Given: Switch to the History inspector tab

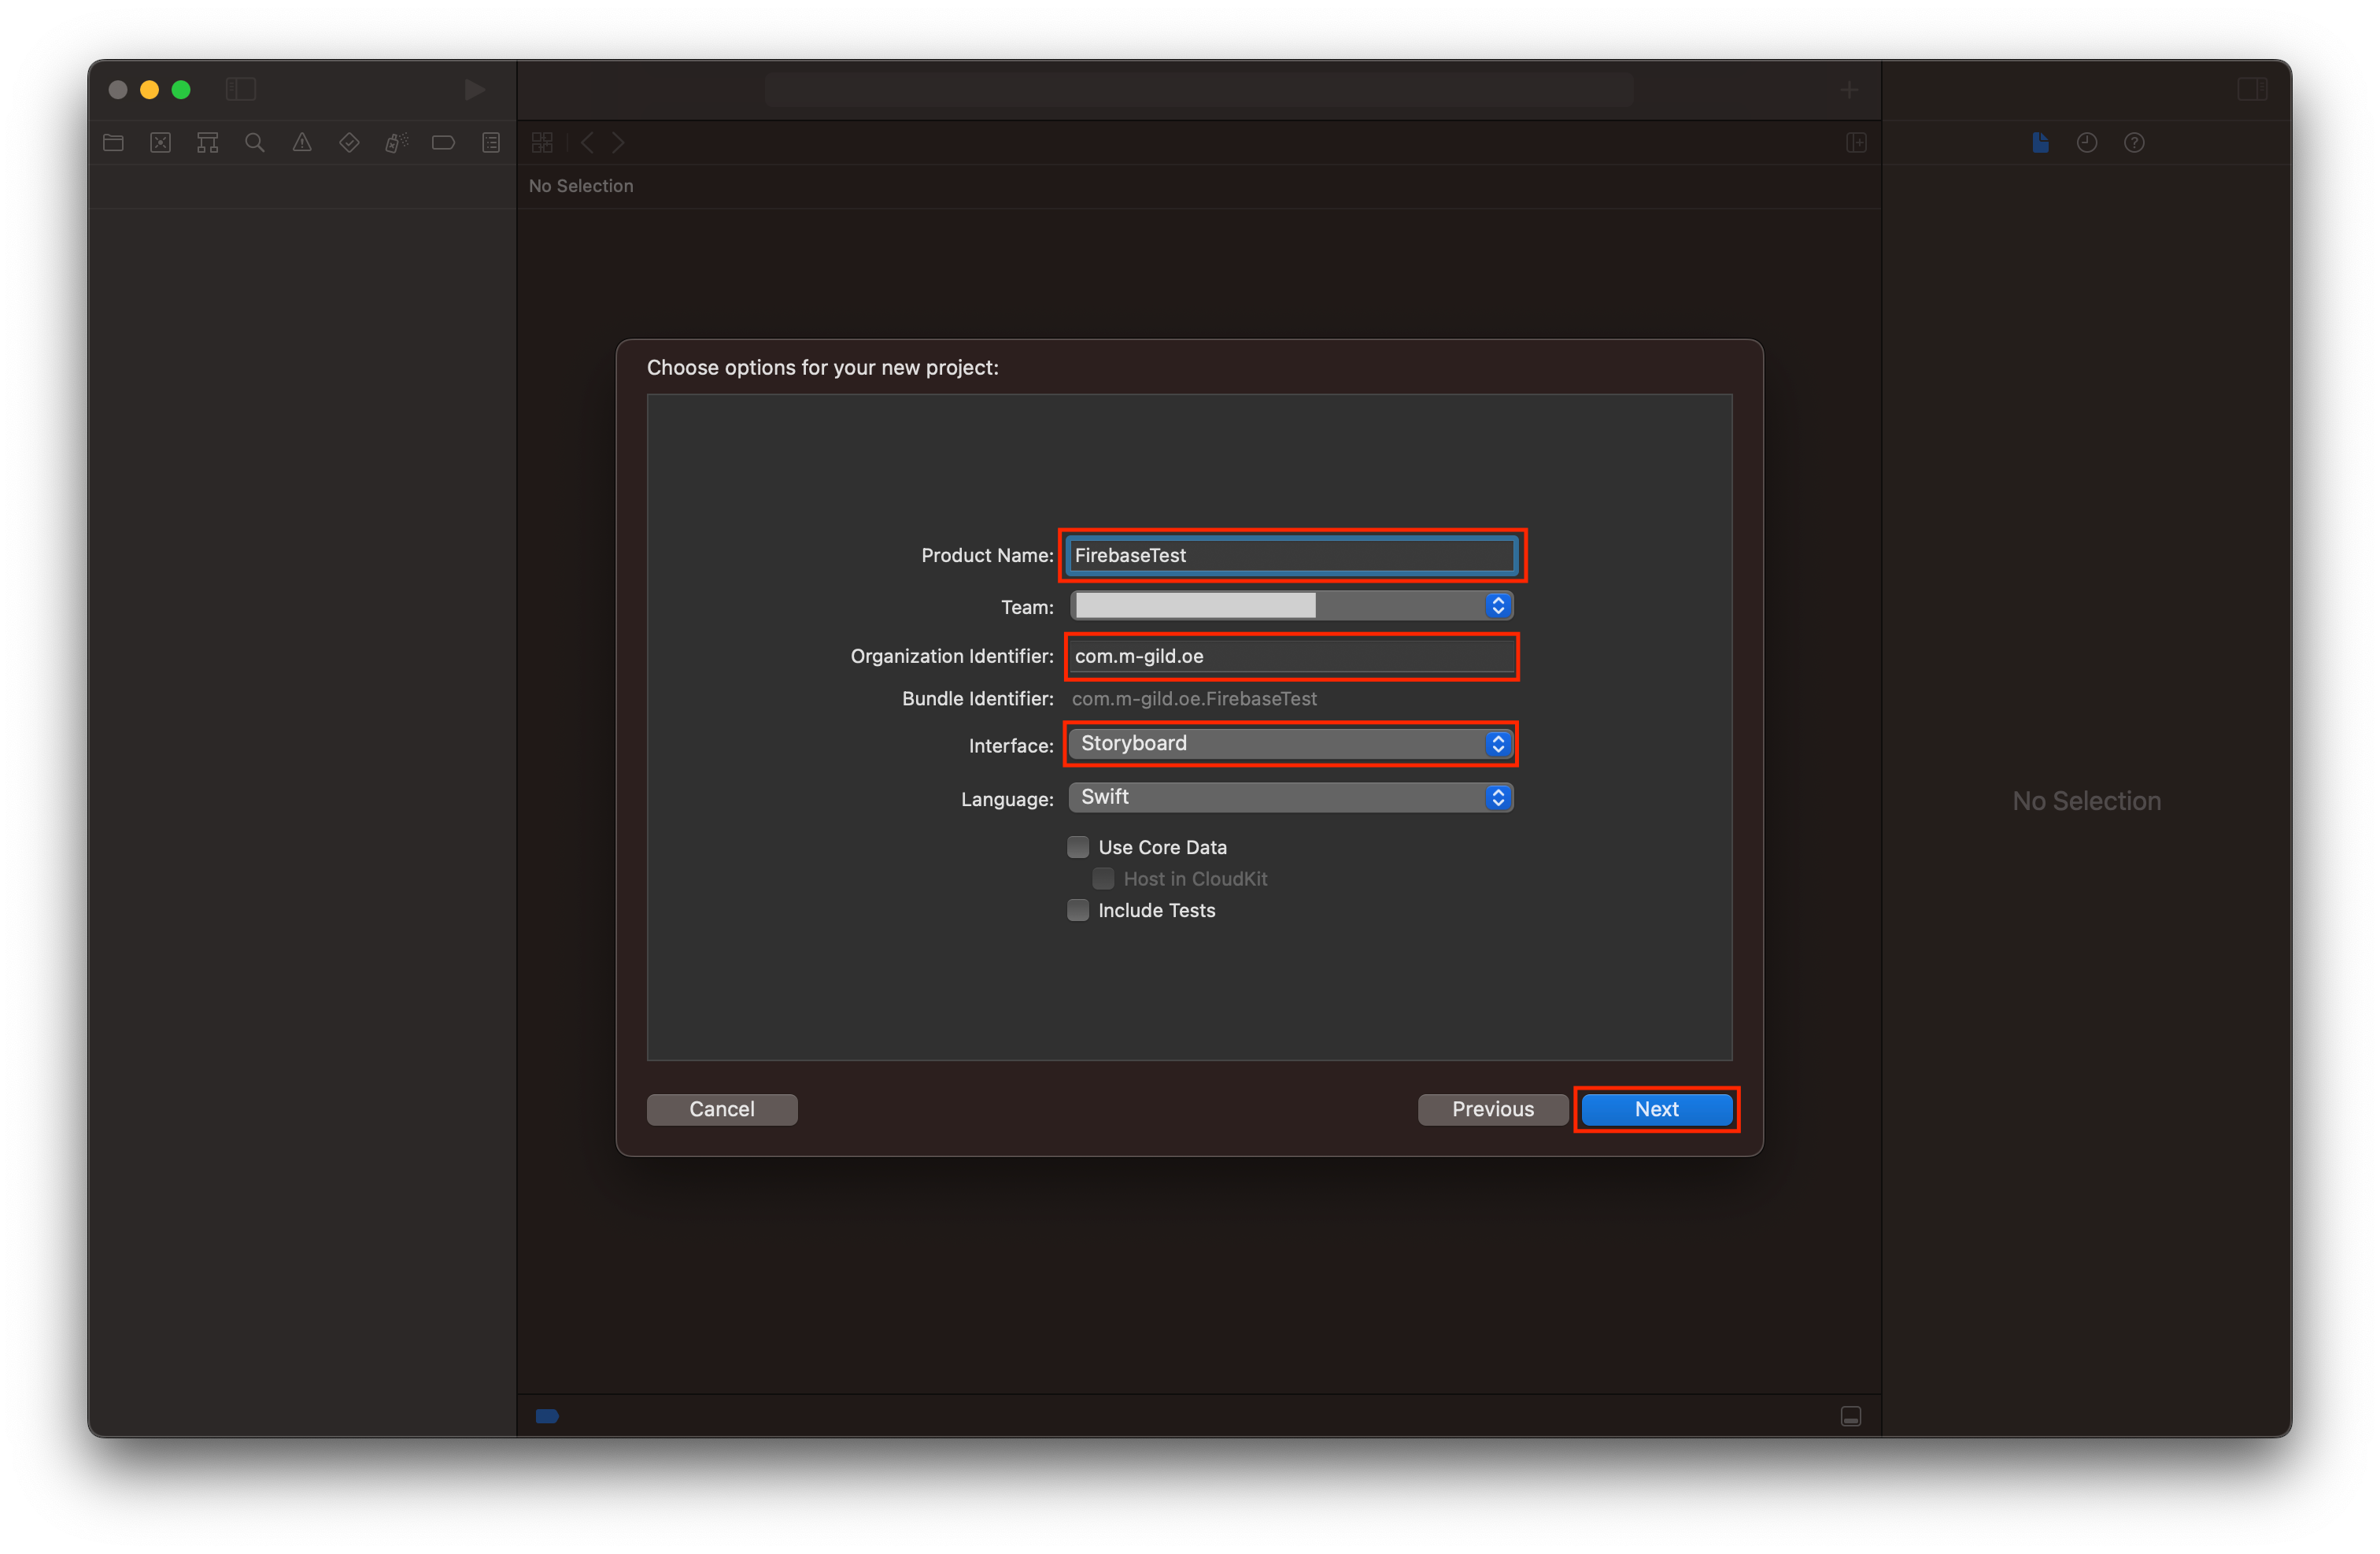Looking at the screenshot, I should click(2086, 143).
